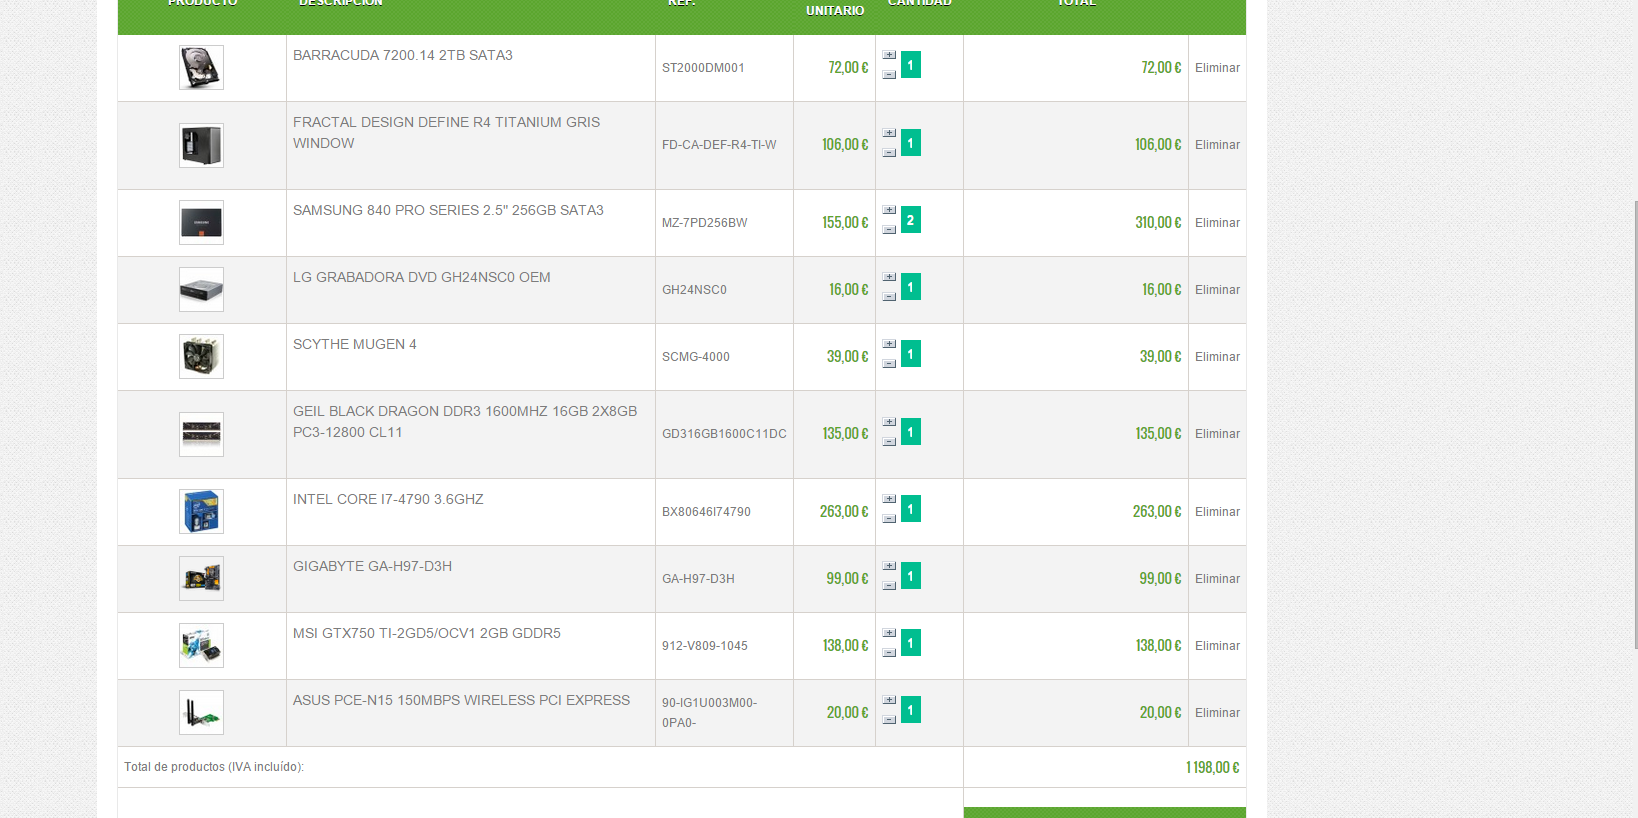Increase quantity of Intel Core i7-4790
This screenshot has width=1638, height=818.
(x=889, y=499)
